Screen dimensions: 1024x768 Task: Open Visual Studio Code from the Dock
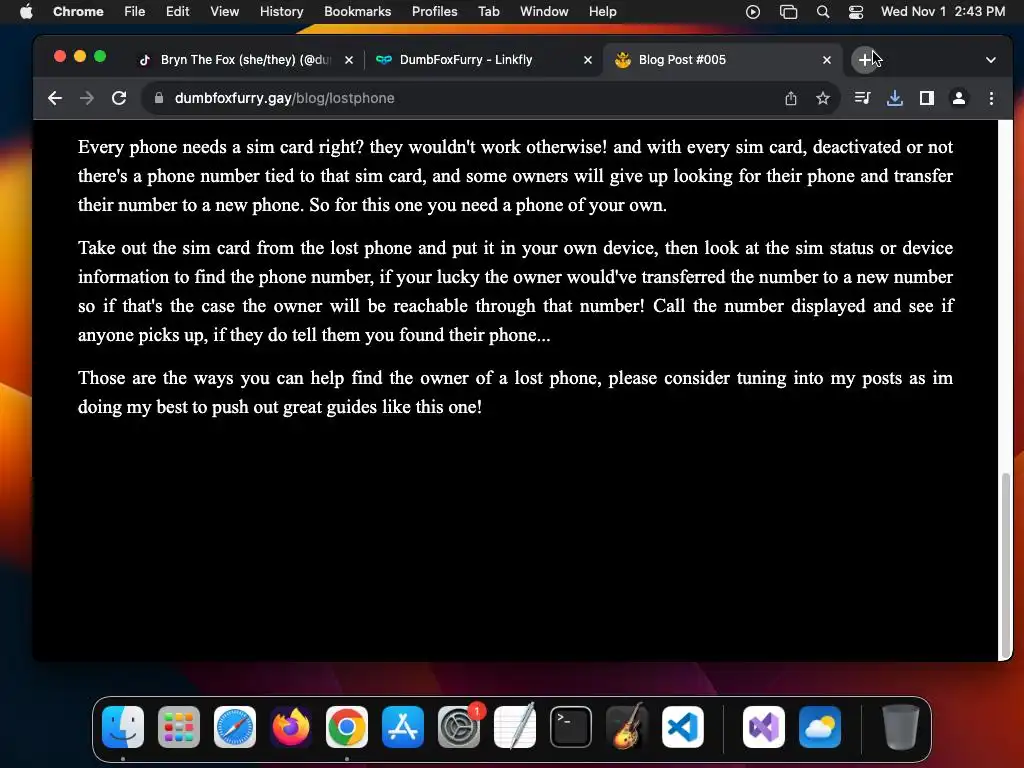(x=682, y=727)
